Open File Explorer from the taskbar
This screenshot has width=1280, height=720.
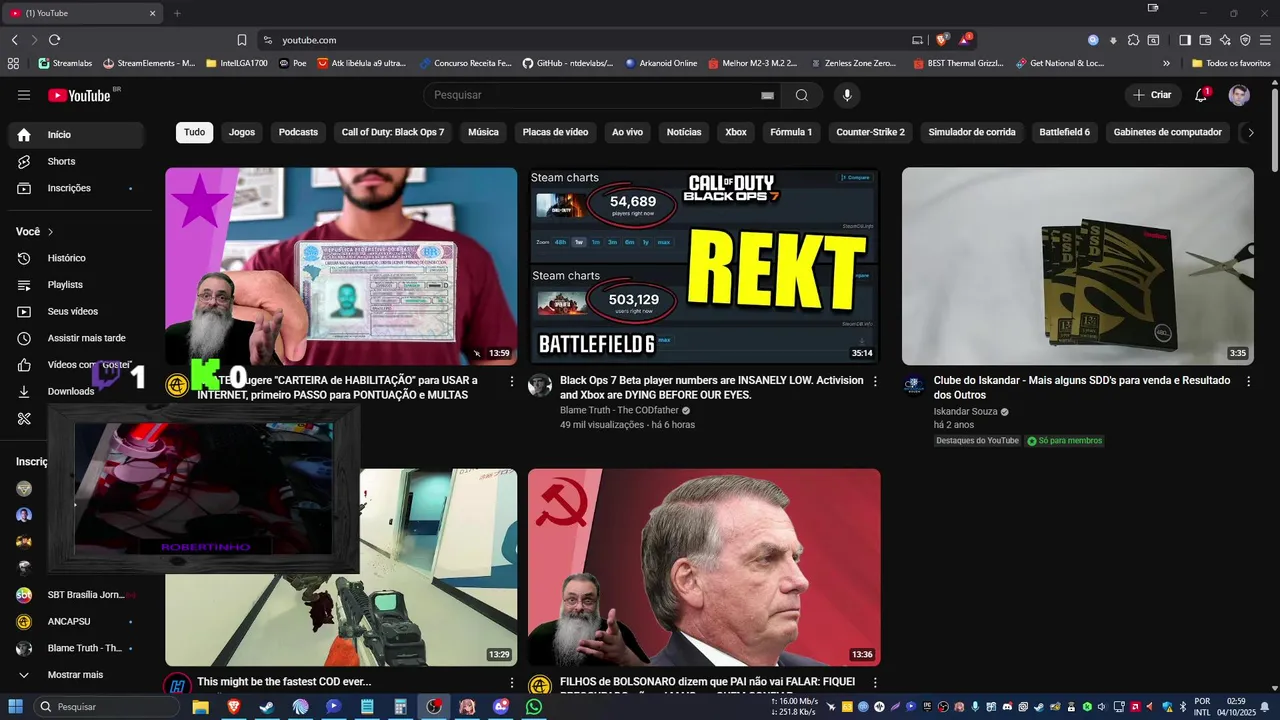pos(200,707)
